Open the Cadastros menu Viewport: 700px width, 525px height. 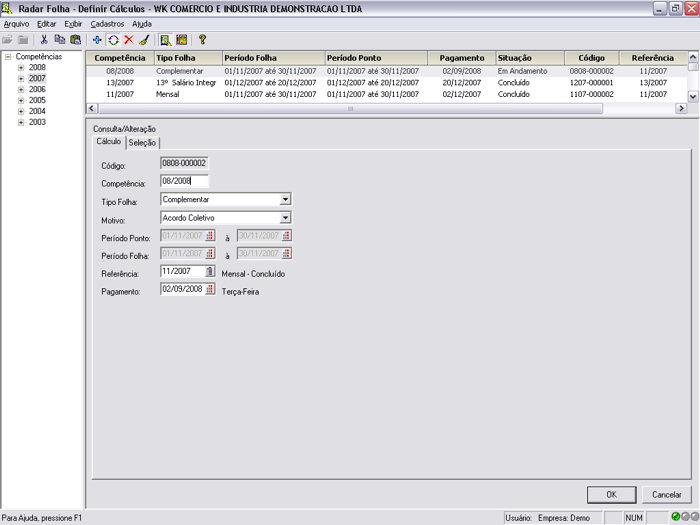pyautogui.click(x=107, y=23)
